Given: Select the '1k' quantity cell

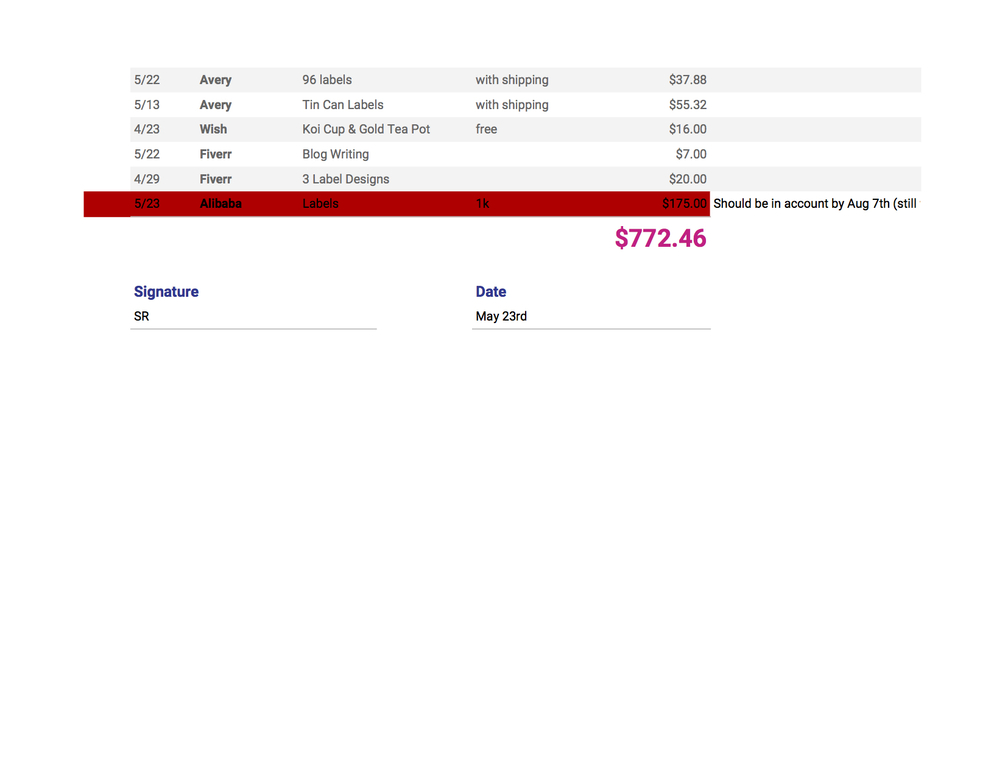Looking at the screenshot, I should pyautogui.click(x=483, y=204).
